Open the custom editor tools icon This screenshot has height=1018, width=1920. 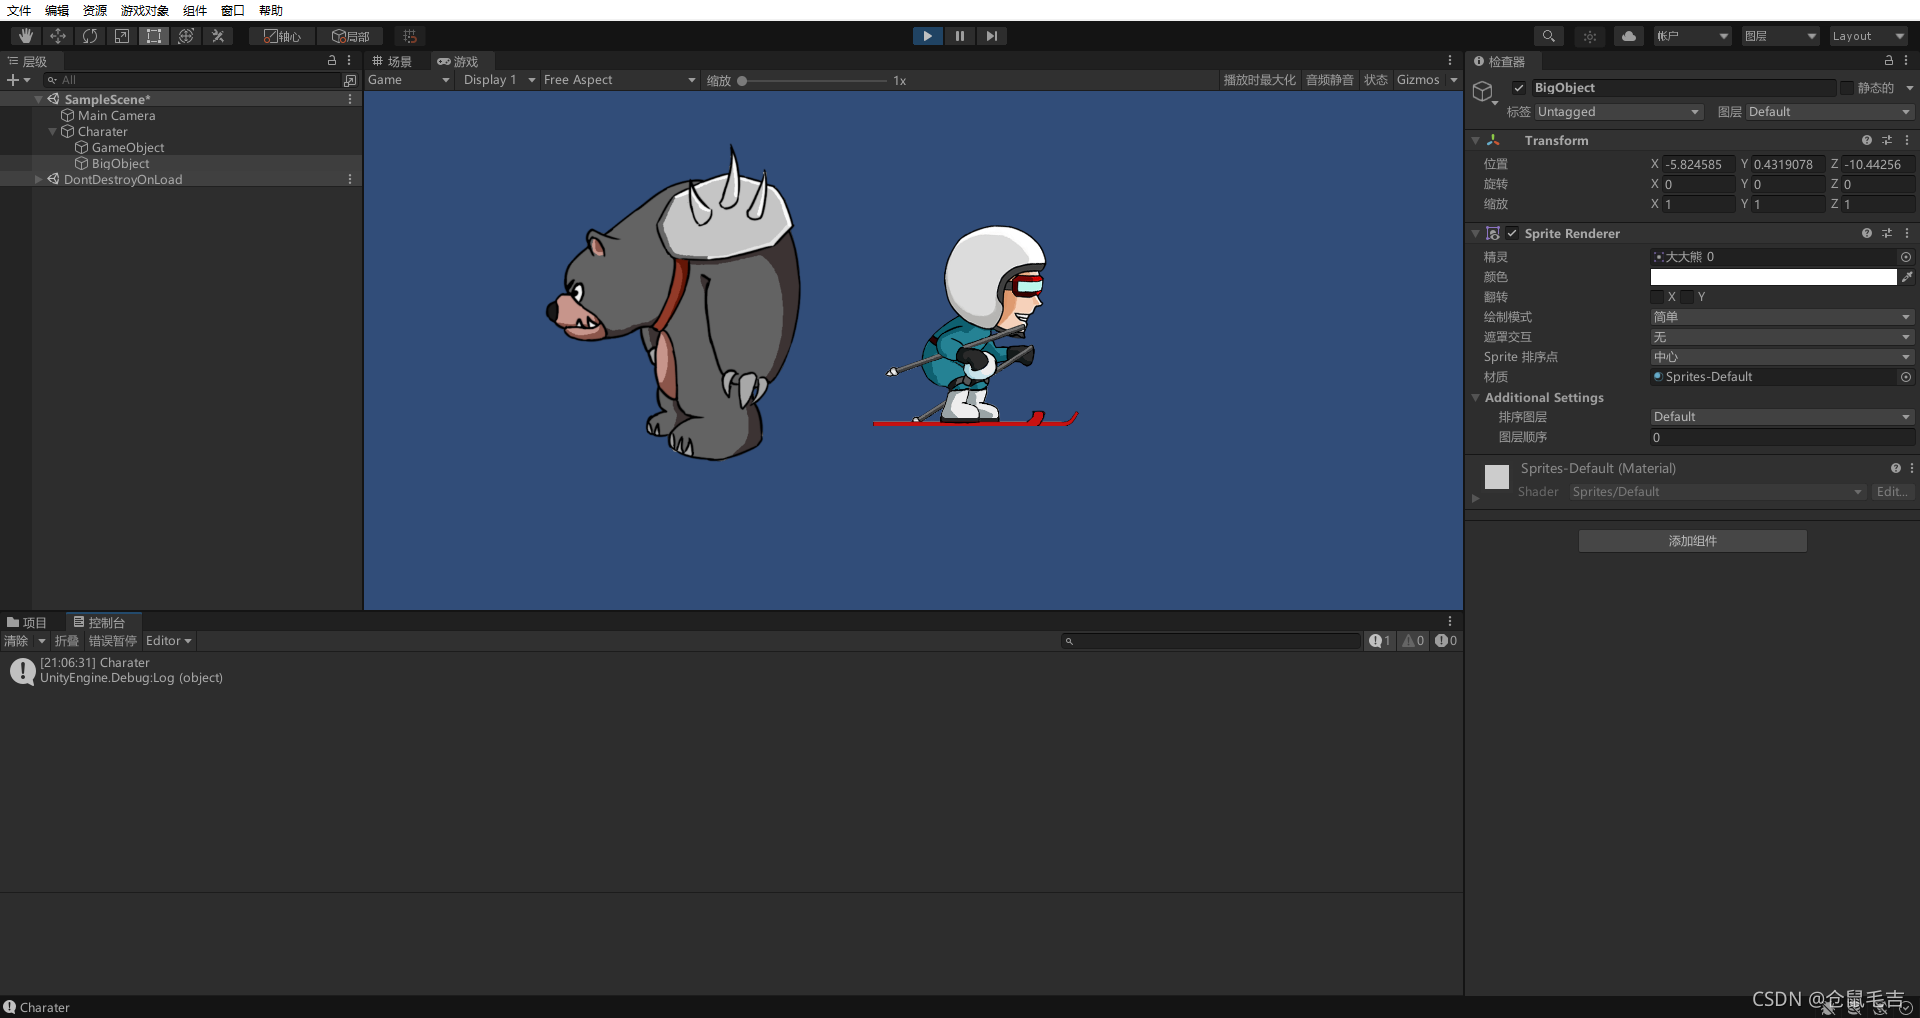coord(218,36)
